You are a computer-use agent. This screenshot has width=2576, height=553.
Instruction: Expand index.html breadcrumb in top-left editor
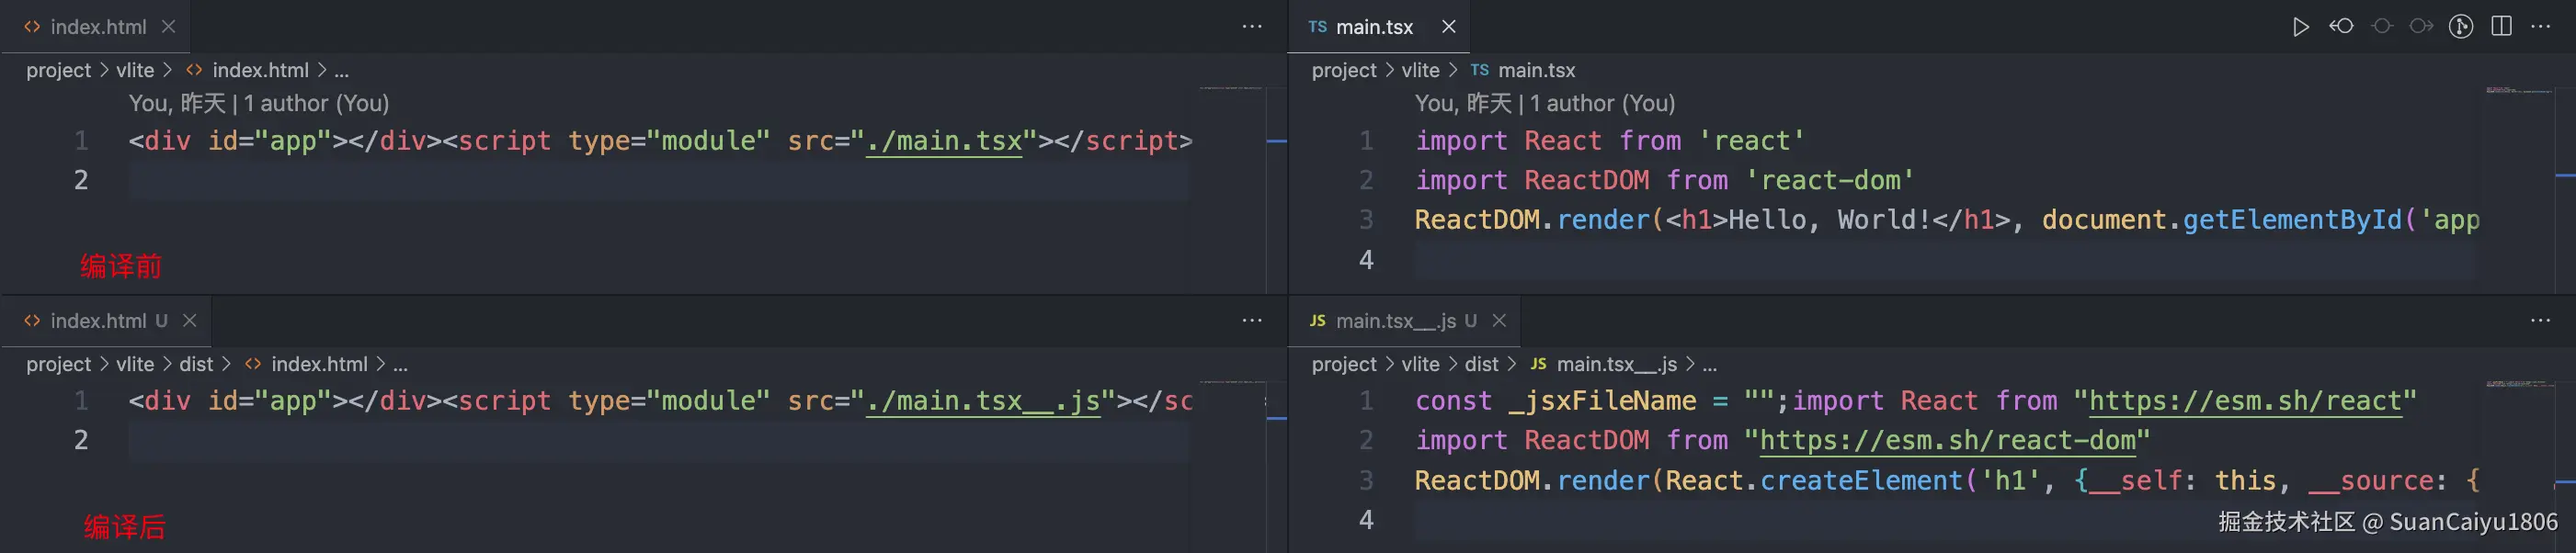click(x=260, y=70)
